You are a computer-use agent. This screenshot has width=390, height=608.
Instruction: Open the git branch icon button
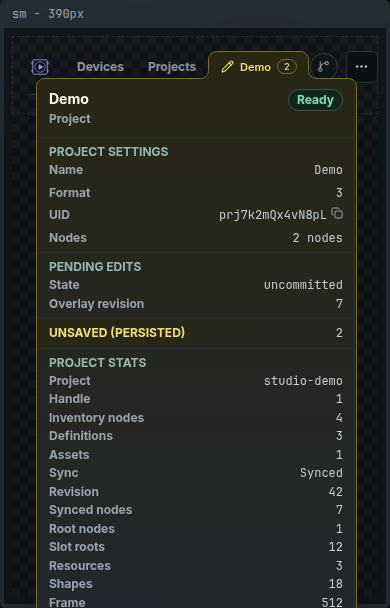(324, 67)
